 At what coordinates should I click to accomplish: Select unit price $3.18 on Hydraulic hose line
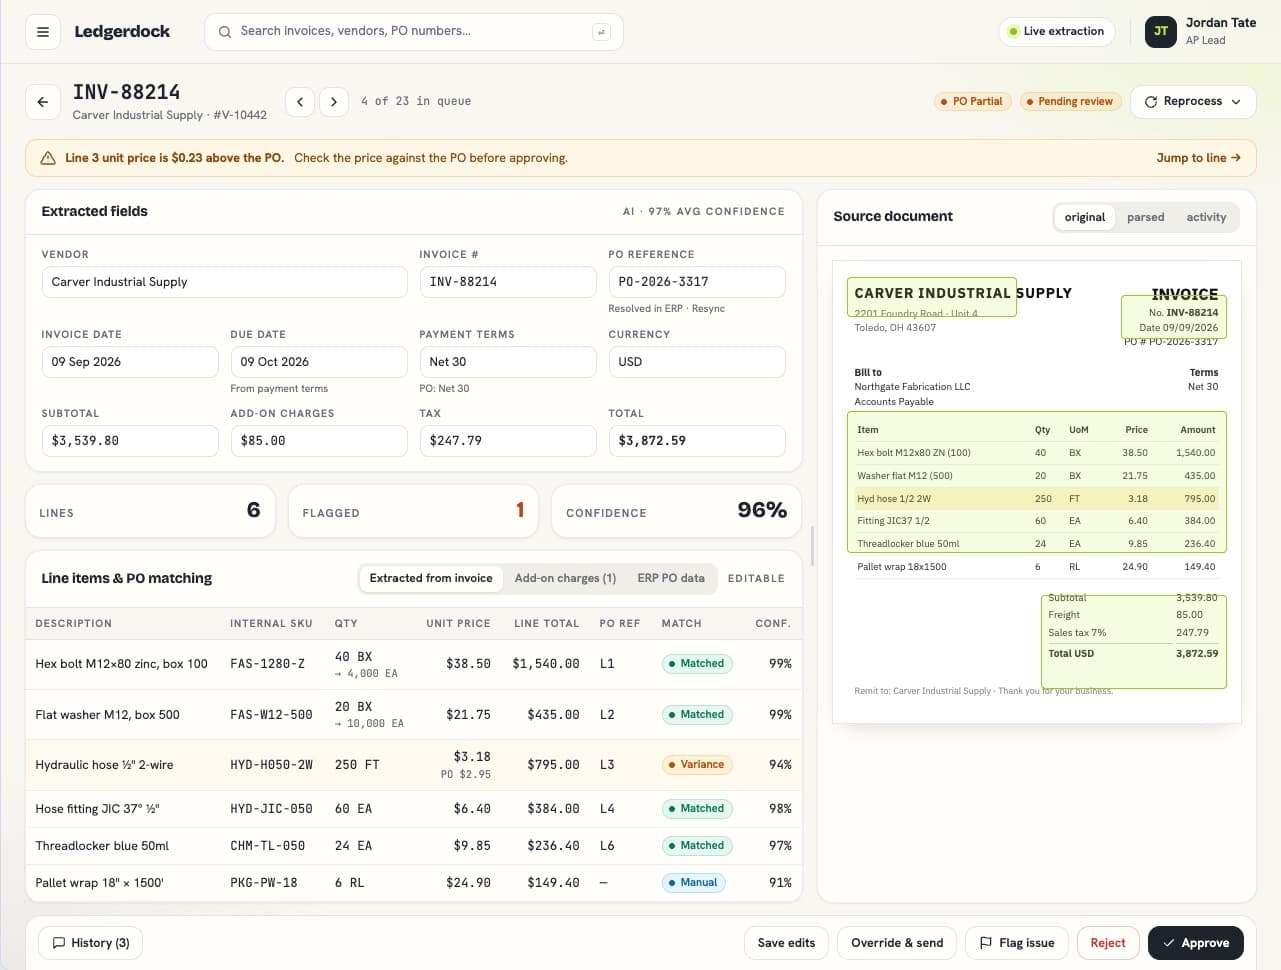(472, 757)
